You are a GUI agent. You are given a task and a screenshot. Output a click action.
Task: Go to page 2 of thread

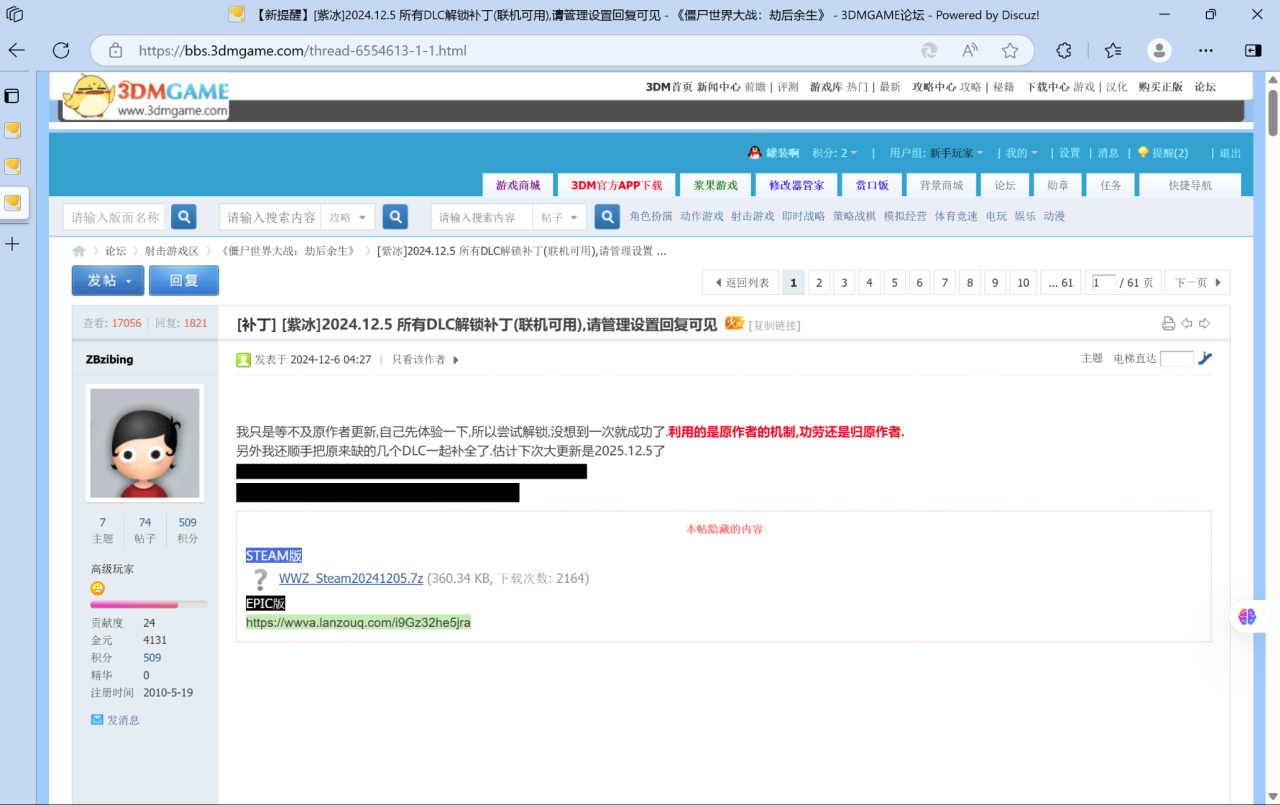[819, 283]
